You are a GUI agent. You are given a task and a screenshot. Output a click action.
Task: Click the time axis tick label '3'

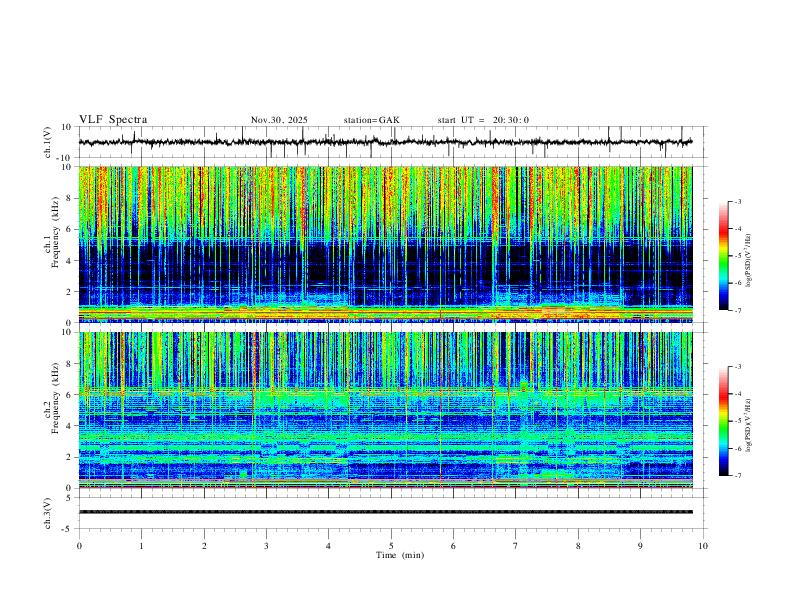266,546
